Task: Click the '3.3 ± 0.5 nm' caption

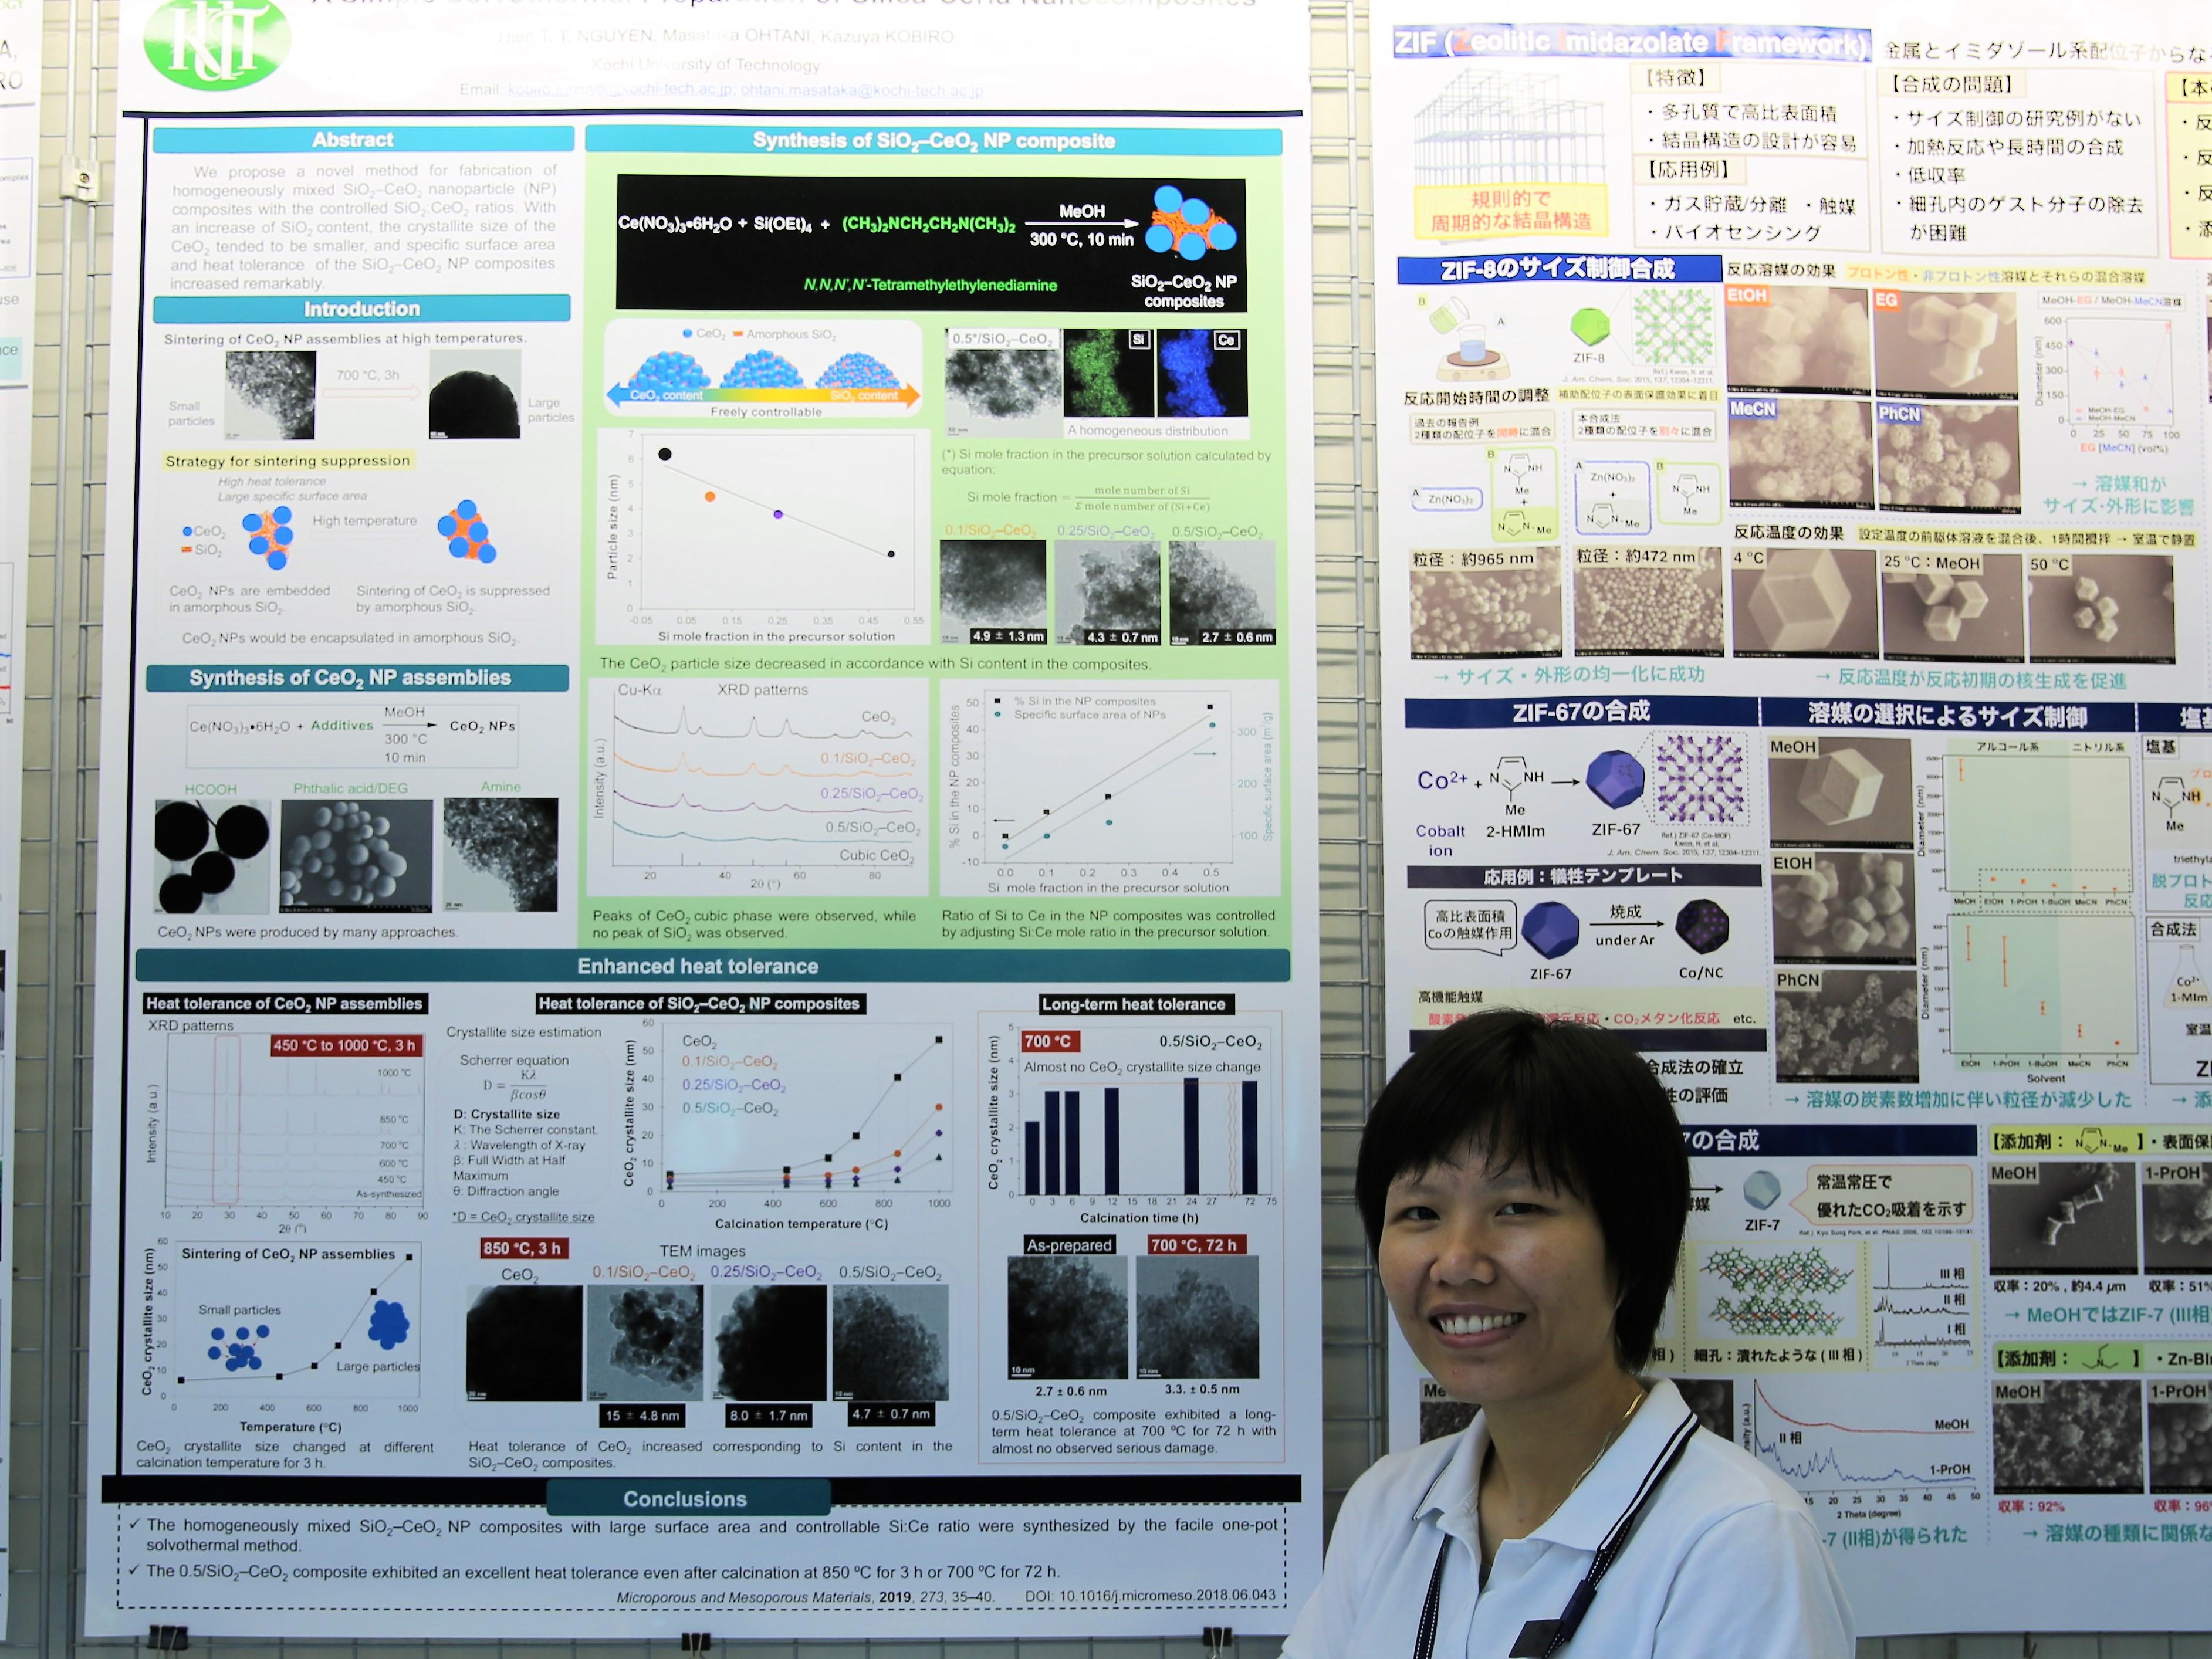Action: (1202, 1389)
